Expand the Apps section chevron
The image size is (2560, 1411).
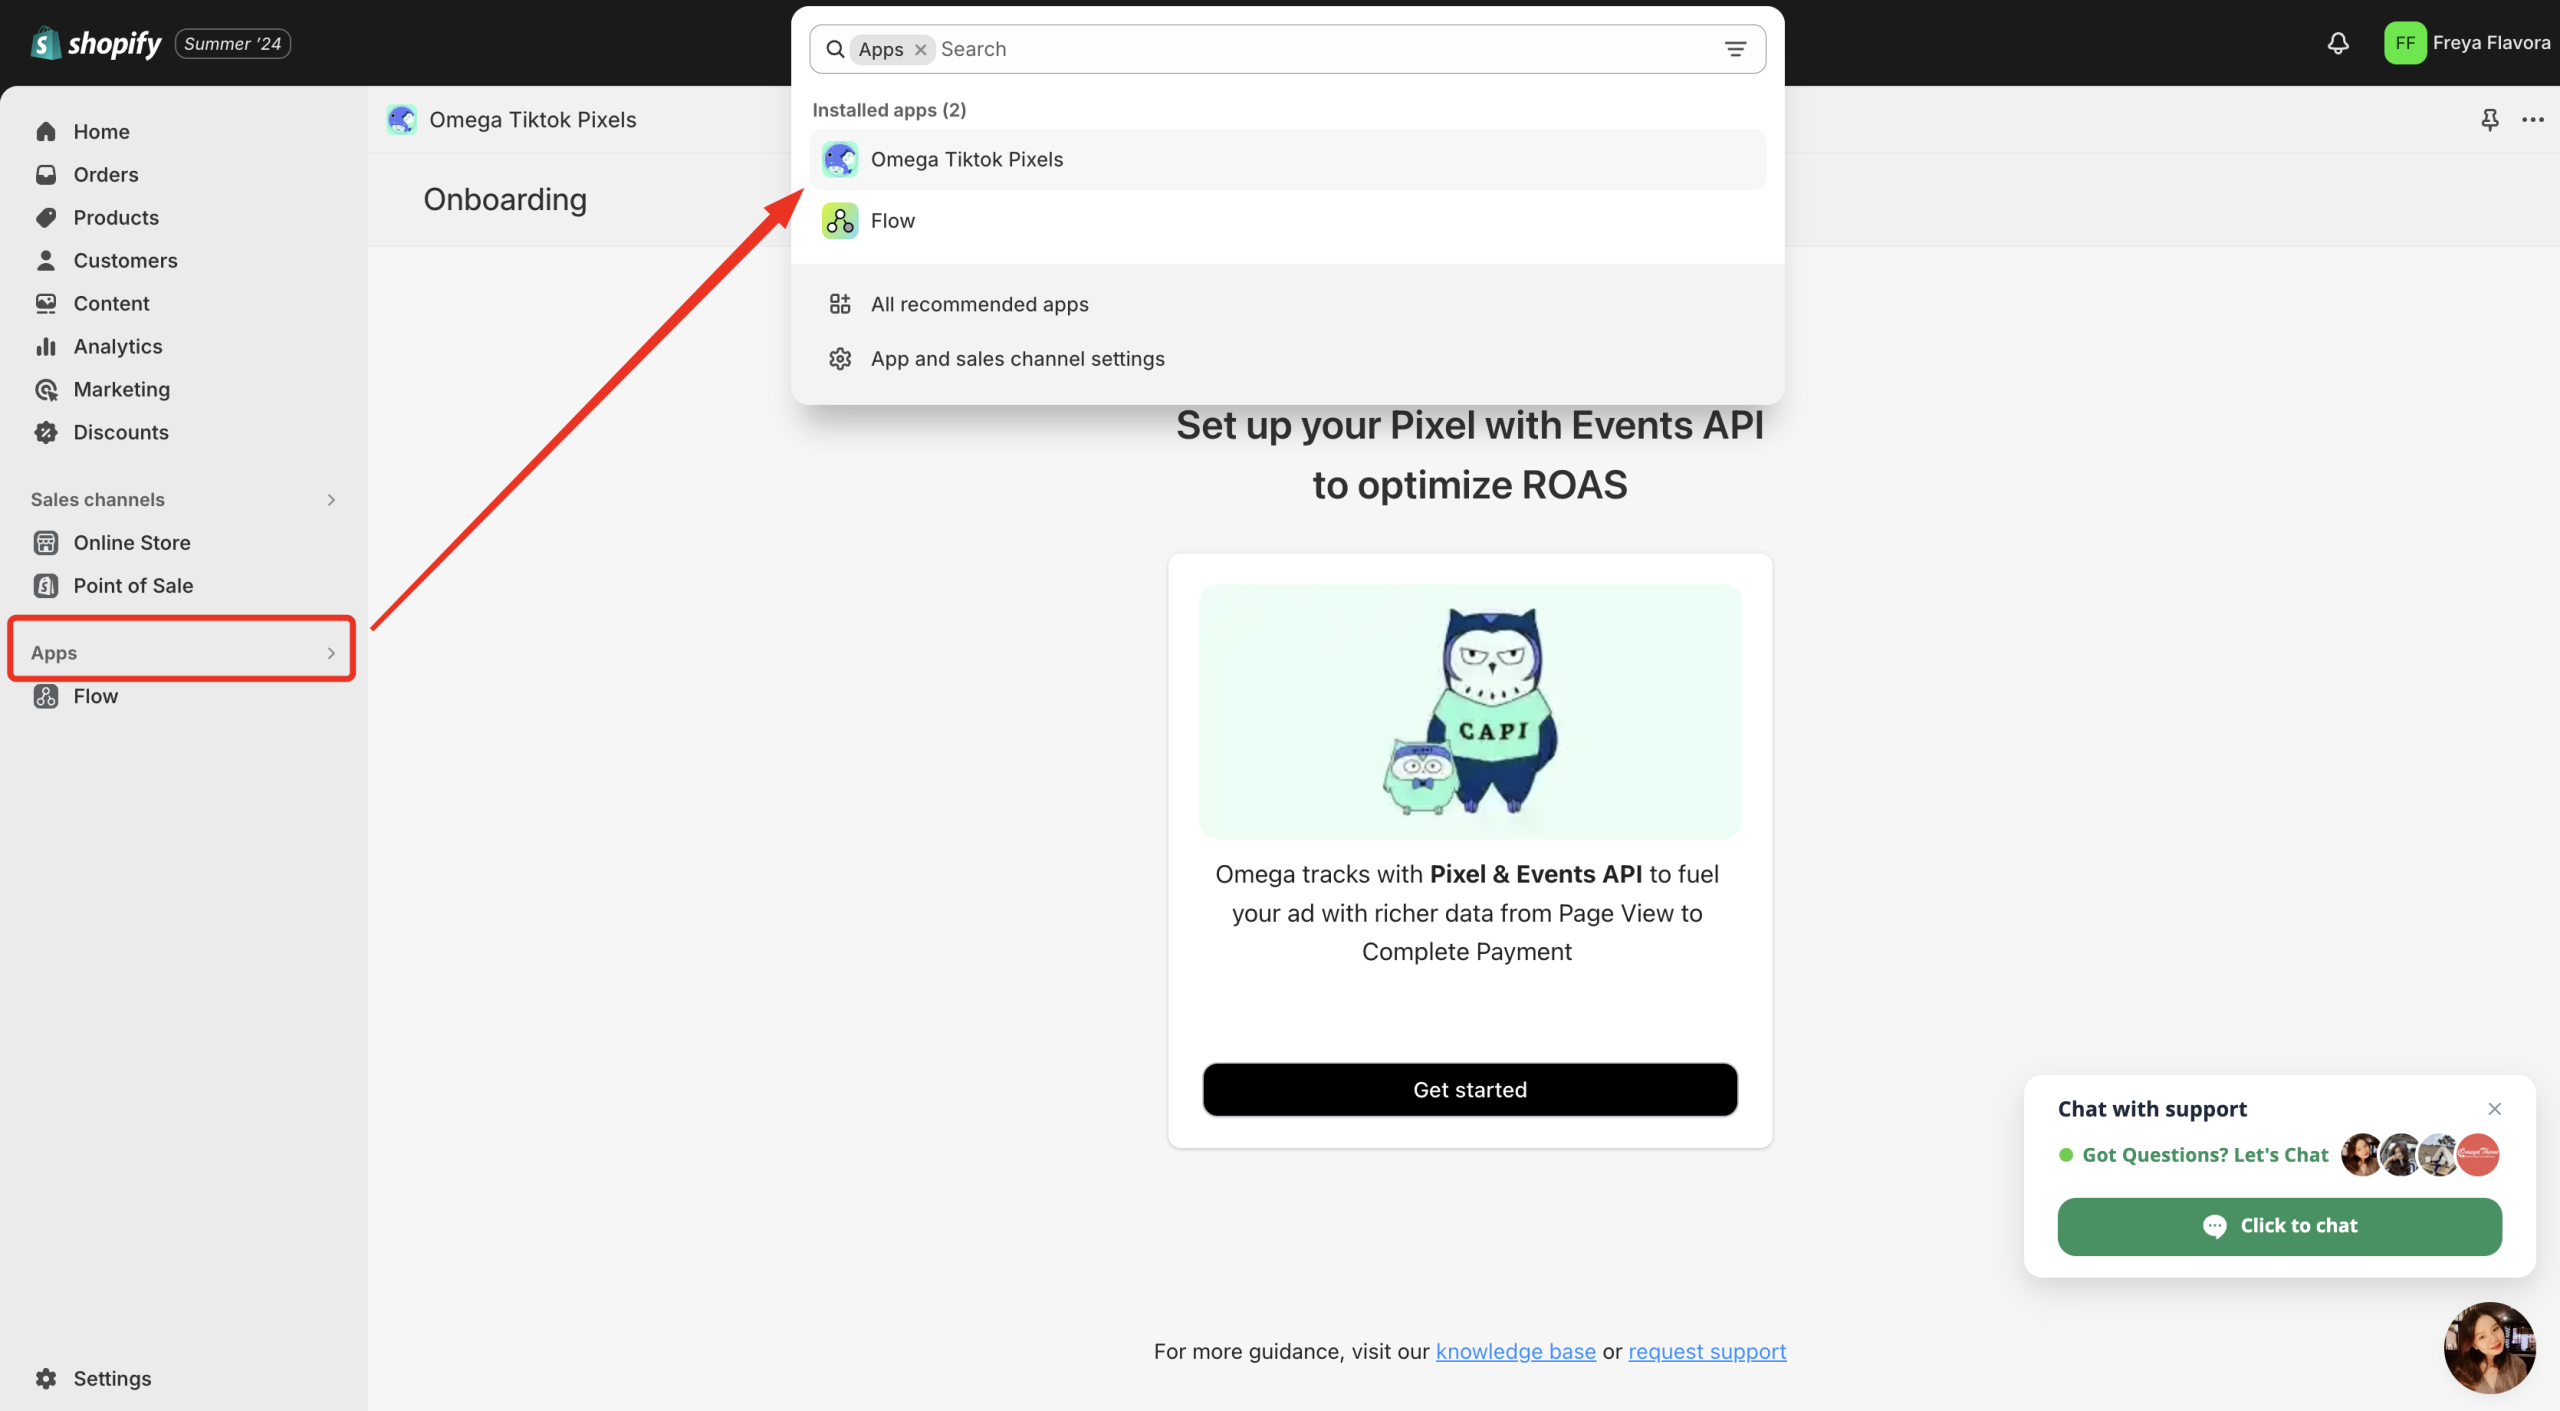click(x=331, y=653)
